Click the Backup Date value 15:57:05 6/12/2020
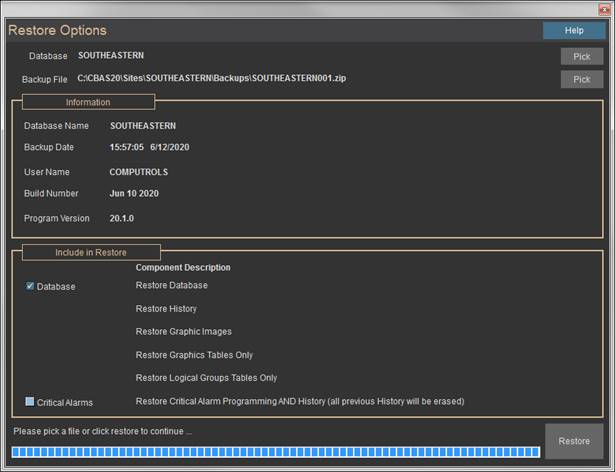This screenshot has height=472, width=615. (149, 147)
